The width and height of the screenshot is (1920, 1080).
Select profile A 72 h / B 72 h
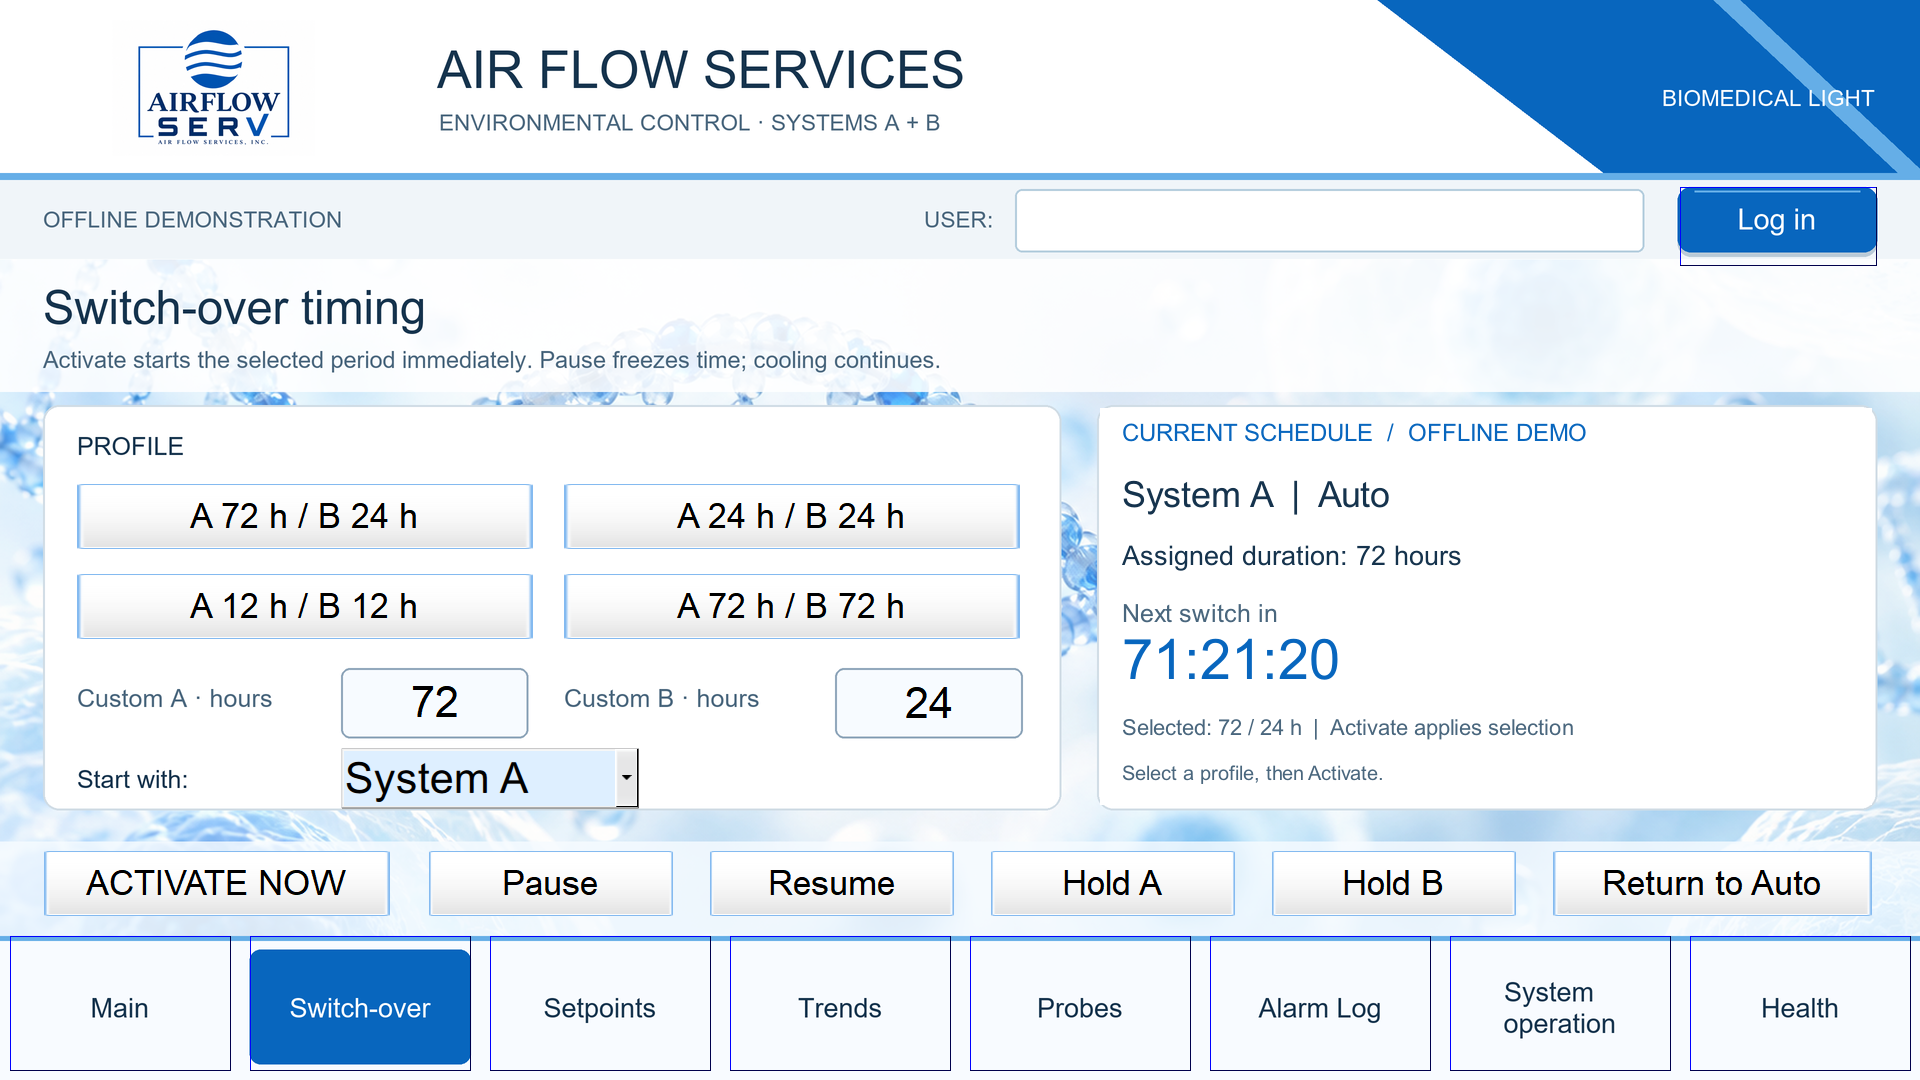coord(791,606)
